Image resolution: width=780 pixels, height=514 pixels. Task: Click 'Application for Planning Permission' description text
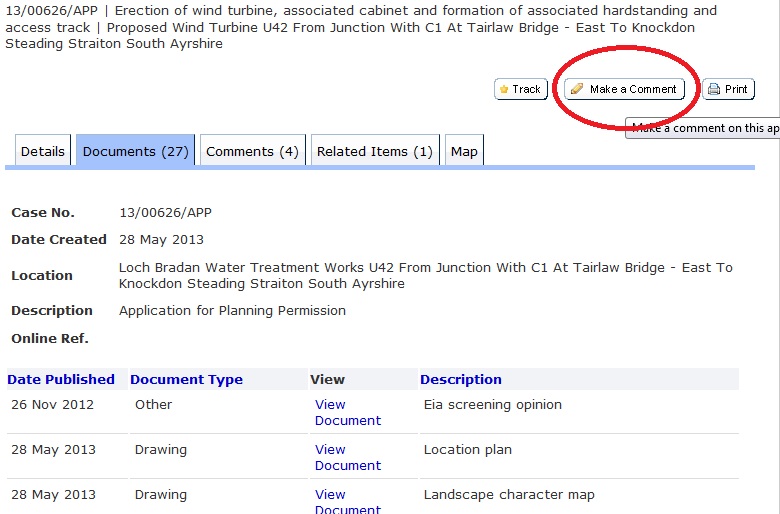pos(232,311)
